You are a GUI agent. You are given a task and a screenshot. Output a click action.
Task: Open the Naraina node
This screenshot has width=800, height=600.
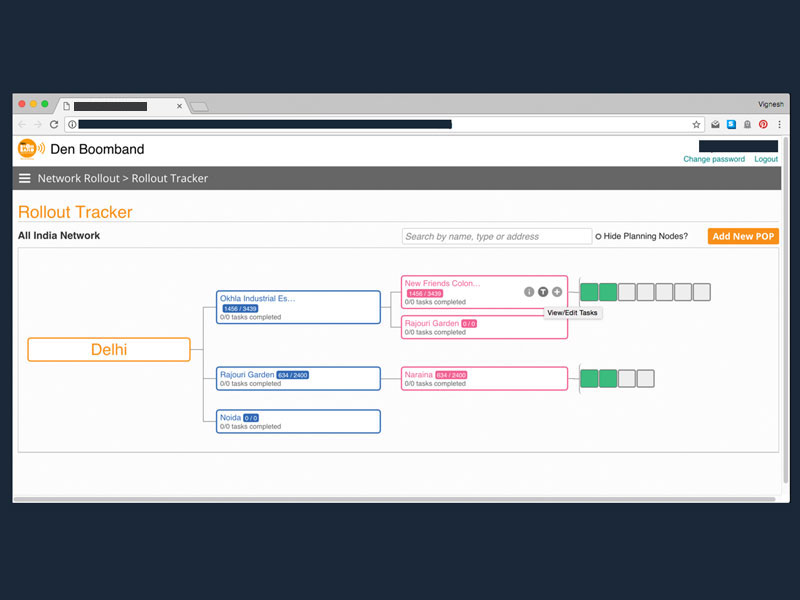point(484,378)
